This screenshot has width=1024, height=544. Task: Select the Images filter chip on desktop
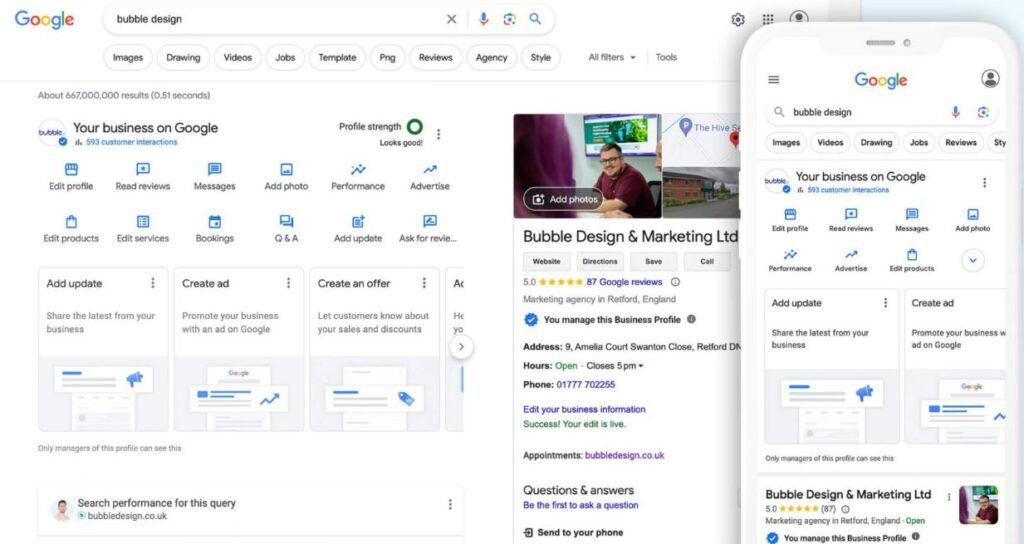click(128, 57)
